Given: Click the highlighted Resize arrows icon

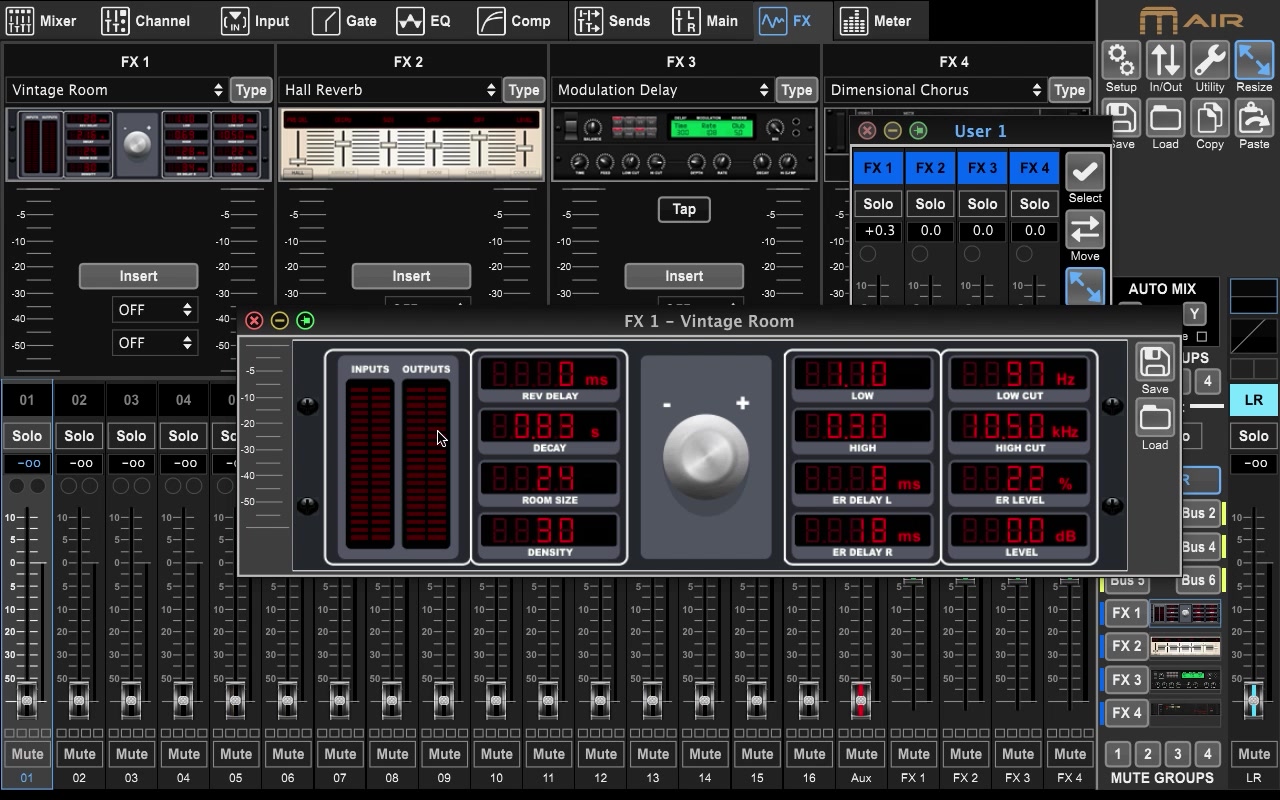Looking at the screenshot, I should pyautogui.click(x=1254, y=61).
